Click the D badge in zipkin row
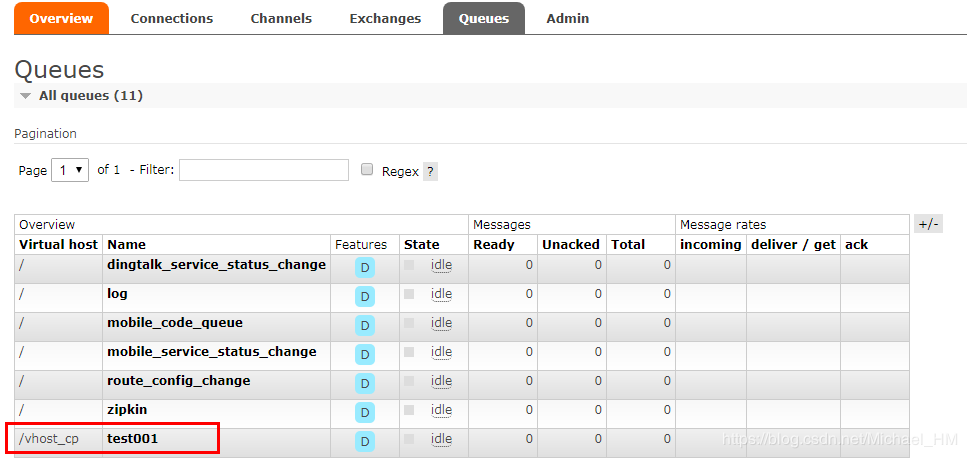The image size is (967, 458). pyautogui.click(x=365, y=413)
